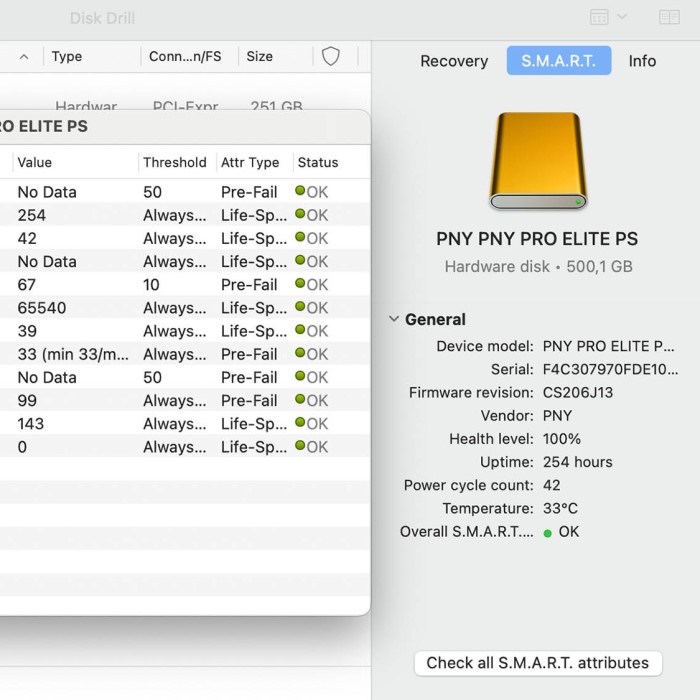The height and width of the screenshot is (700, 700).
Task: Select the row with value 42
Action: tap(184, 238)
